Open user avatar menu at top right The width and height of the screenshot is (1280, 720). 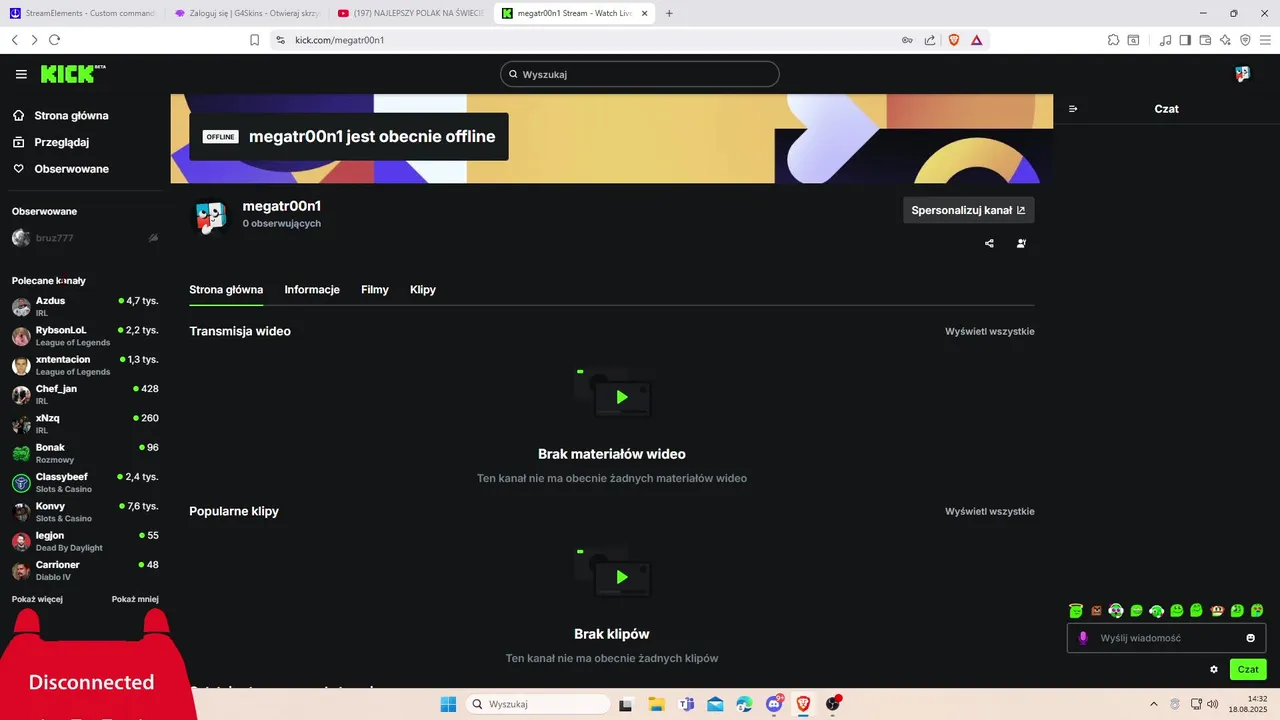[1242, 74]
